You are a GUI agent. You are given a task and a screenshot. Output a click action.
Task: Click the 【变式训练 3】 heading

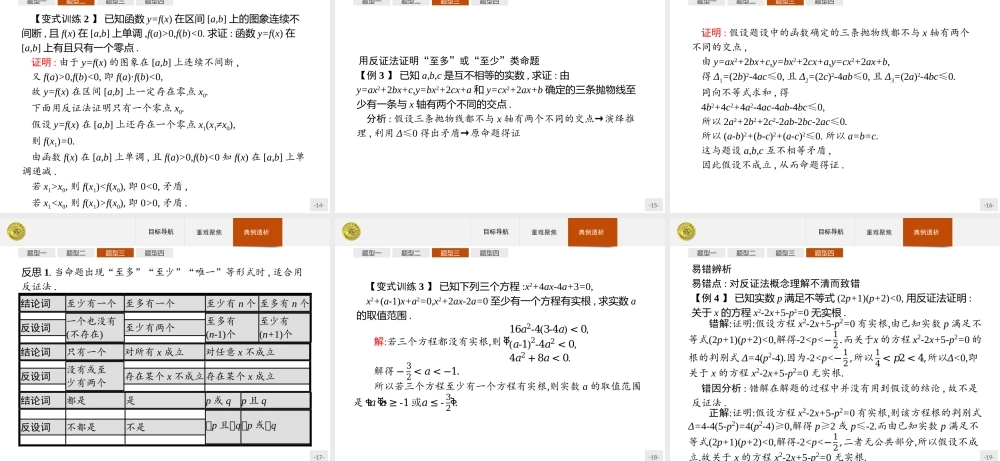click(x=401, y=286)
